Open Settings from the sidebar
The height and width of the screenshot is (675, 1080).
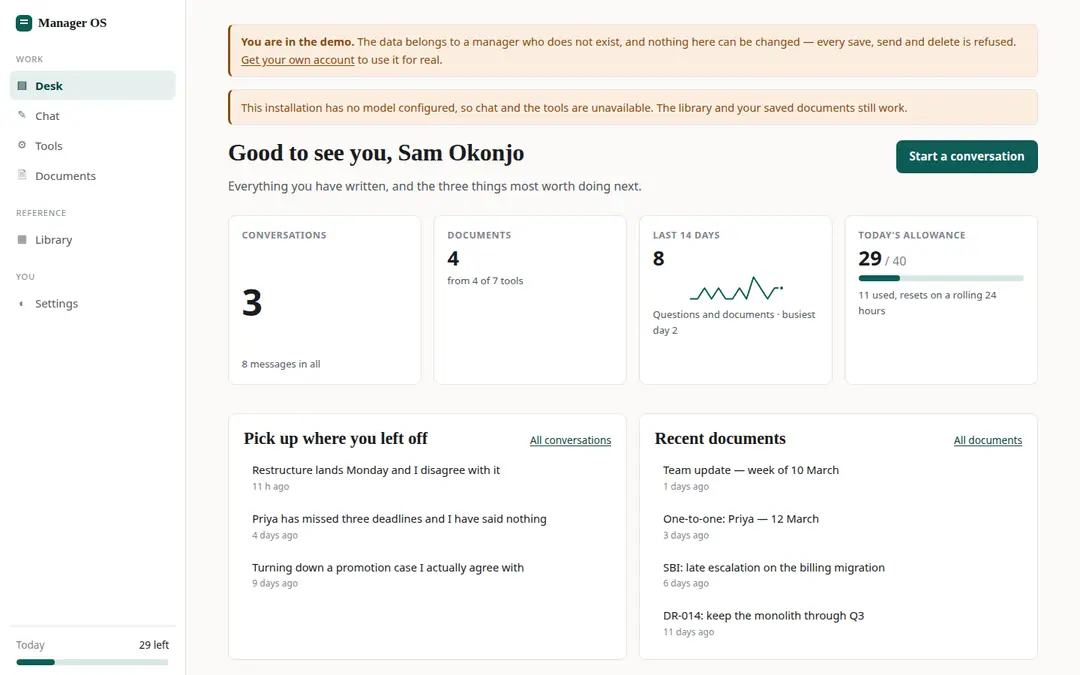point(92,303)
